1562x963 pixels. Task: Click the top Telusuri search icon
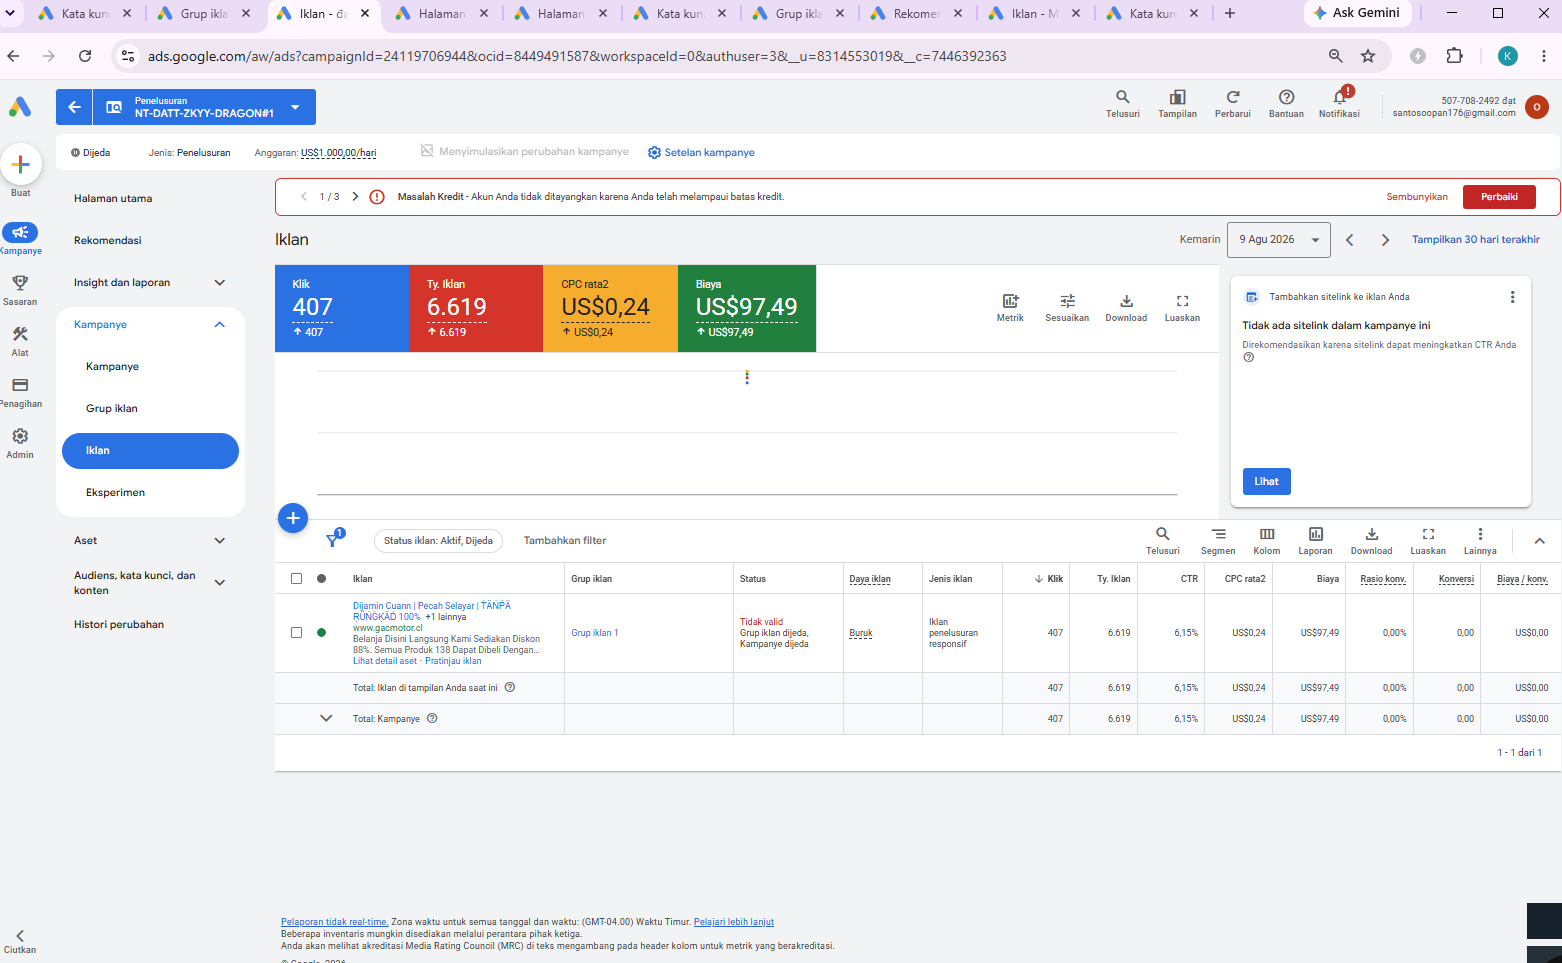1123,97
